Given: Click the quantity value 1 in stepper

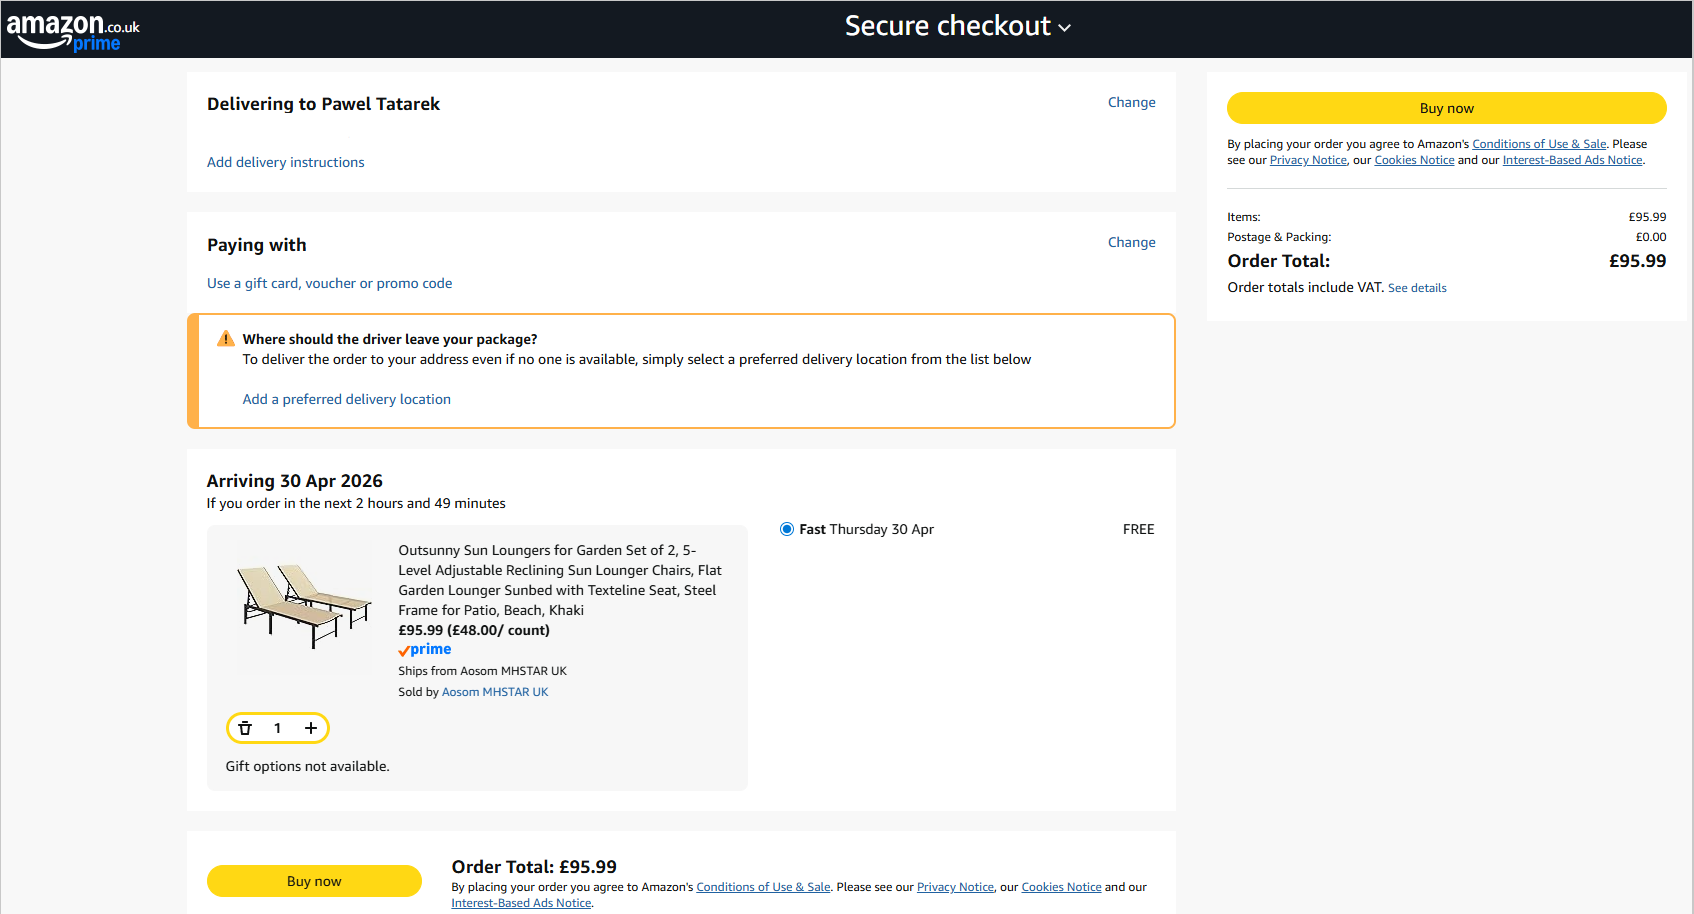Looking at the screenshot, I should point(277,728).
